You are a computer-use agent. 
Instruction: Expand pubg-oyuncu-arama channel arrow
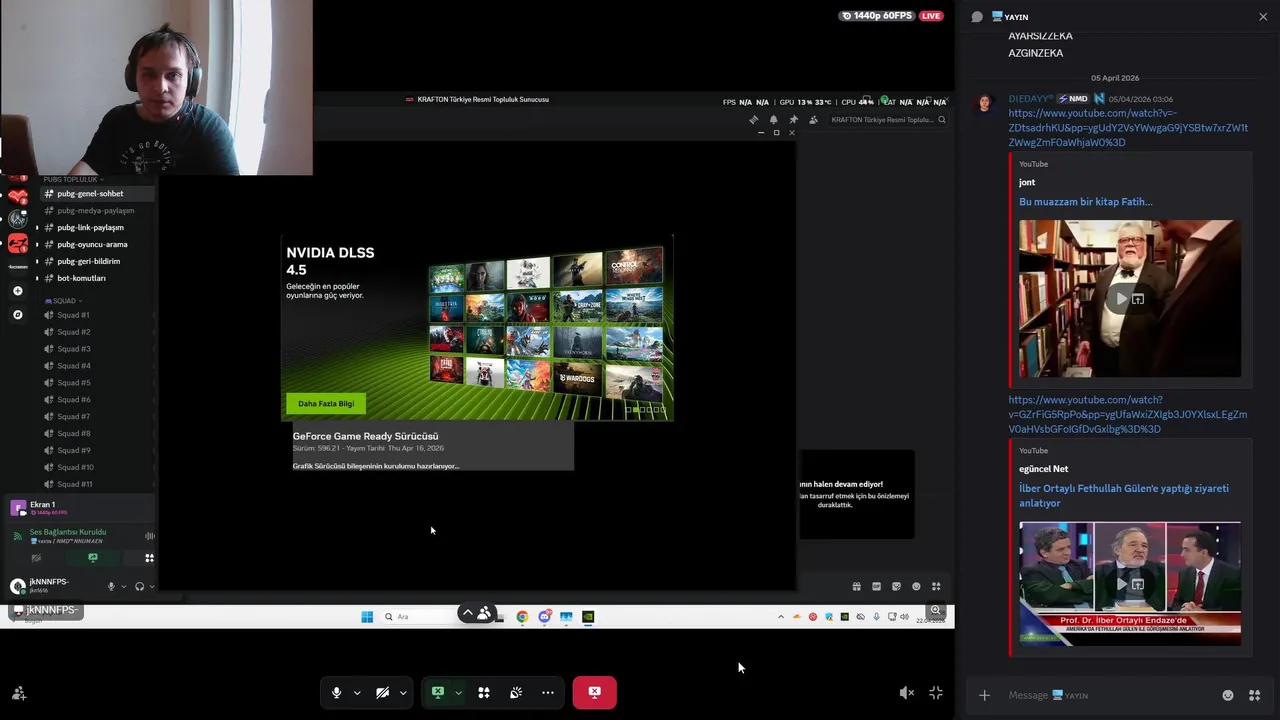tap(37, 245)
